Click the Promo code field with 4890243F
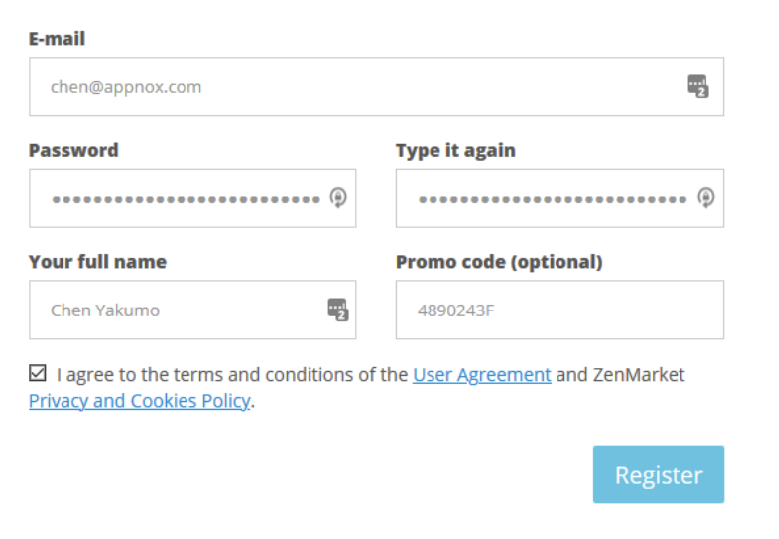This screenshot has width=779, height=539. [x=560, y=310]
